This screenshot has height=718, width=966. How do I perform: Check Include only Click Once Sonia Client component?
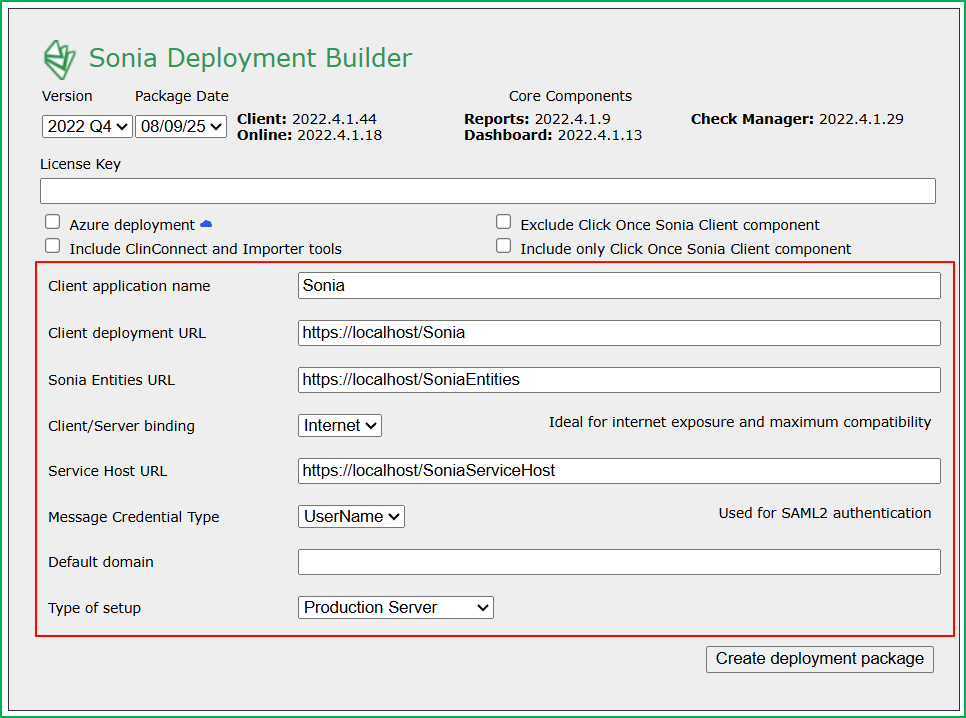point(503,246)
